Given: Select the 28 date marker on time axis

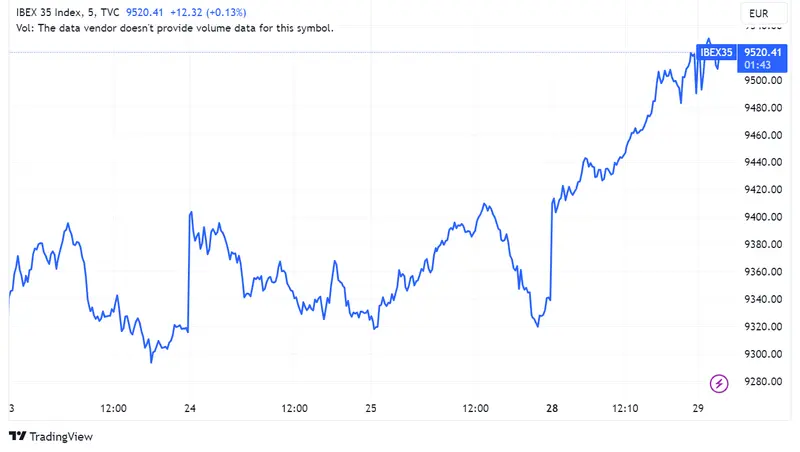Looking at the screenshot, I should 552,408.
